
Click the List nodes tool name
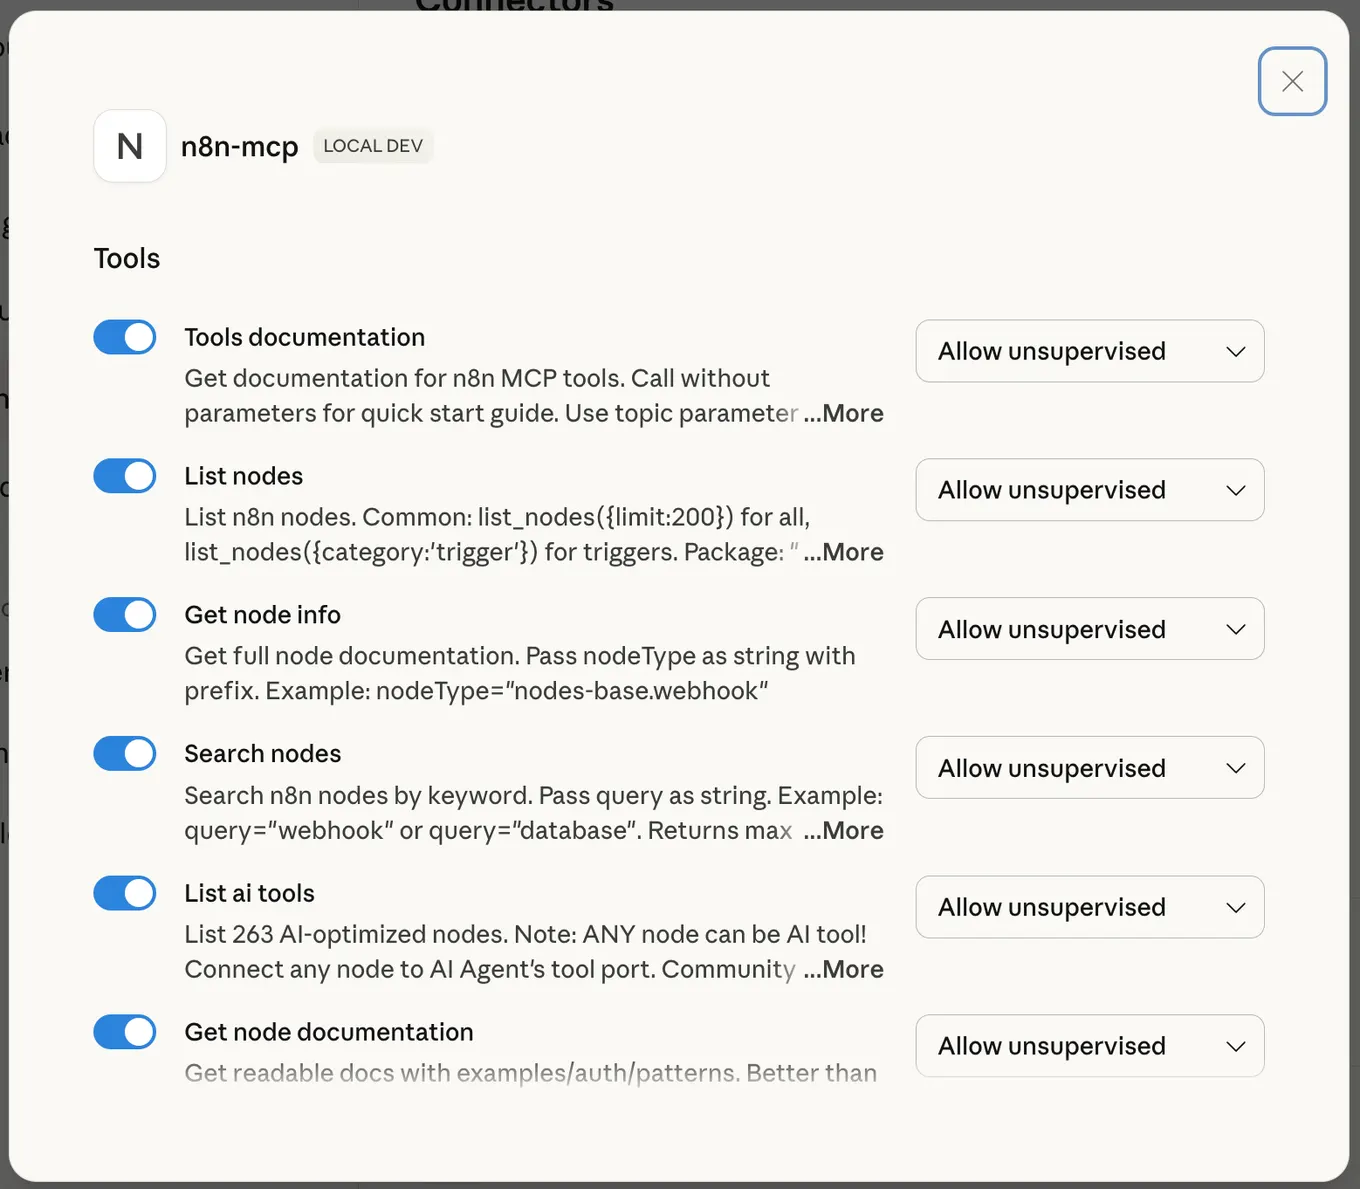(x=244, y=476)
